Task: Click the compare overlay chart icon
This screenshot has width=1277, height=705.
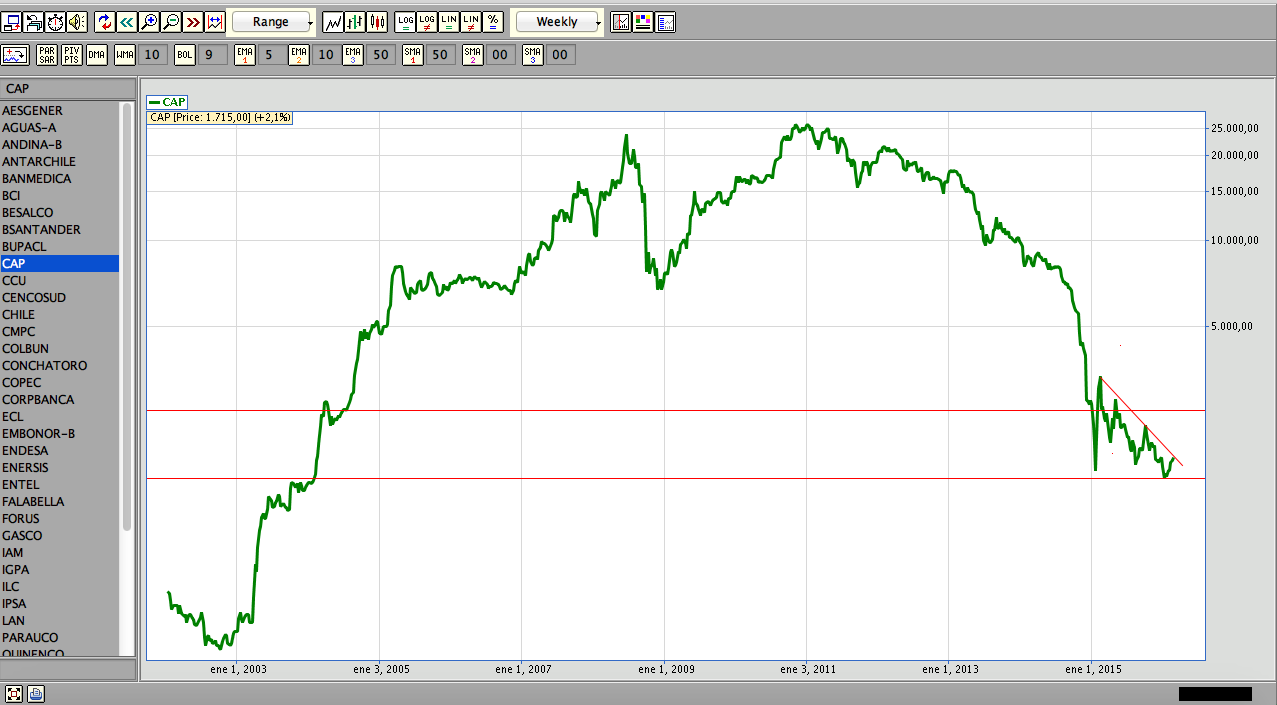Action: tap(15, 55)
